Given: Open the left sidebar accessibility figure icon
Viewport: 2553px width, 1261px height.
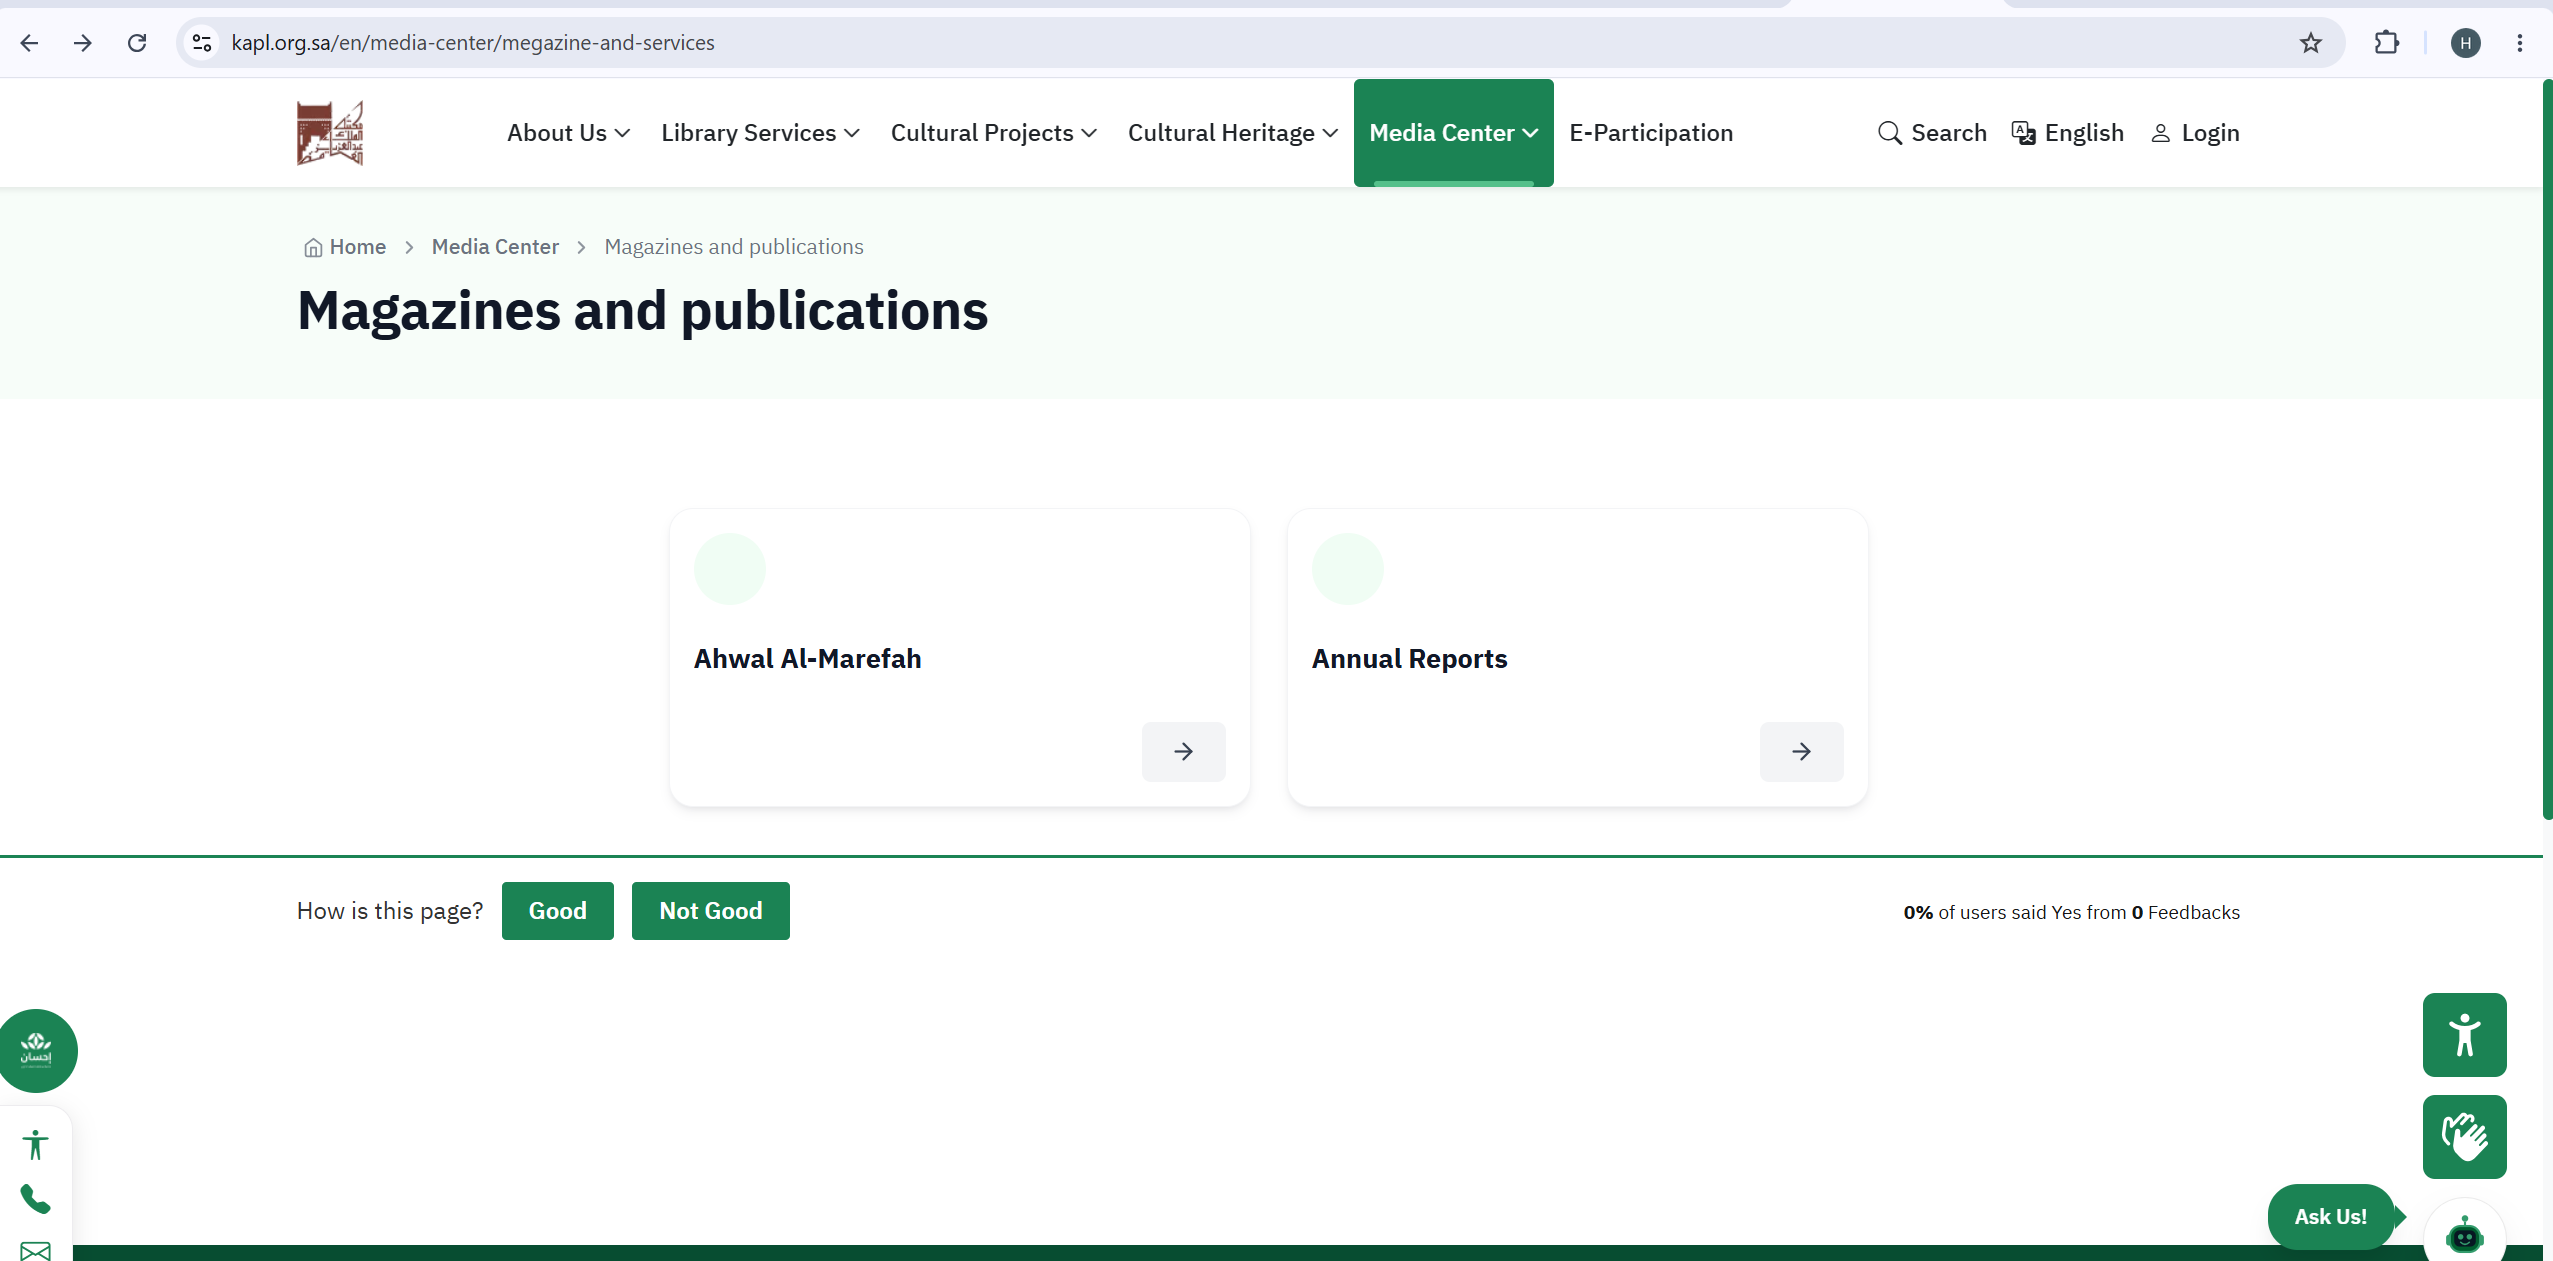Looking at the screenshot, I should pos(35,1145).
